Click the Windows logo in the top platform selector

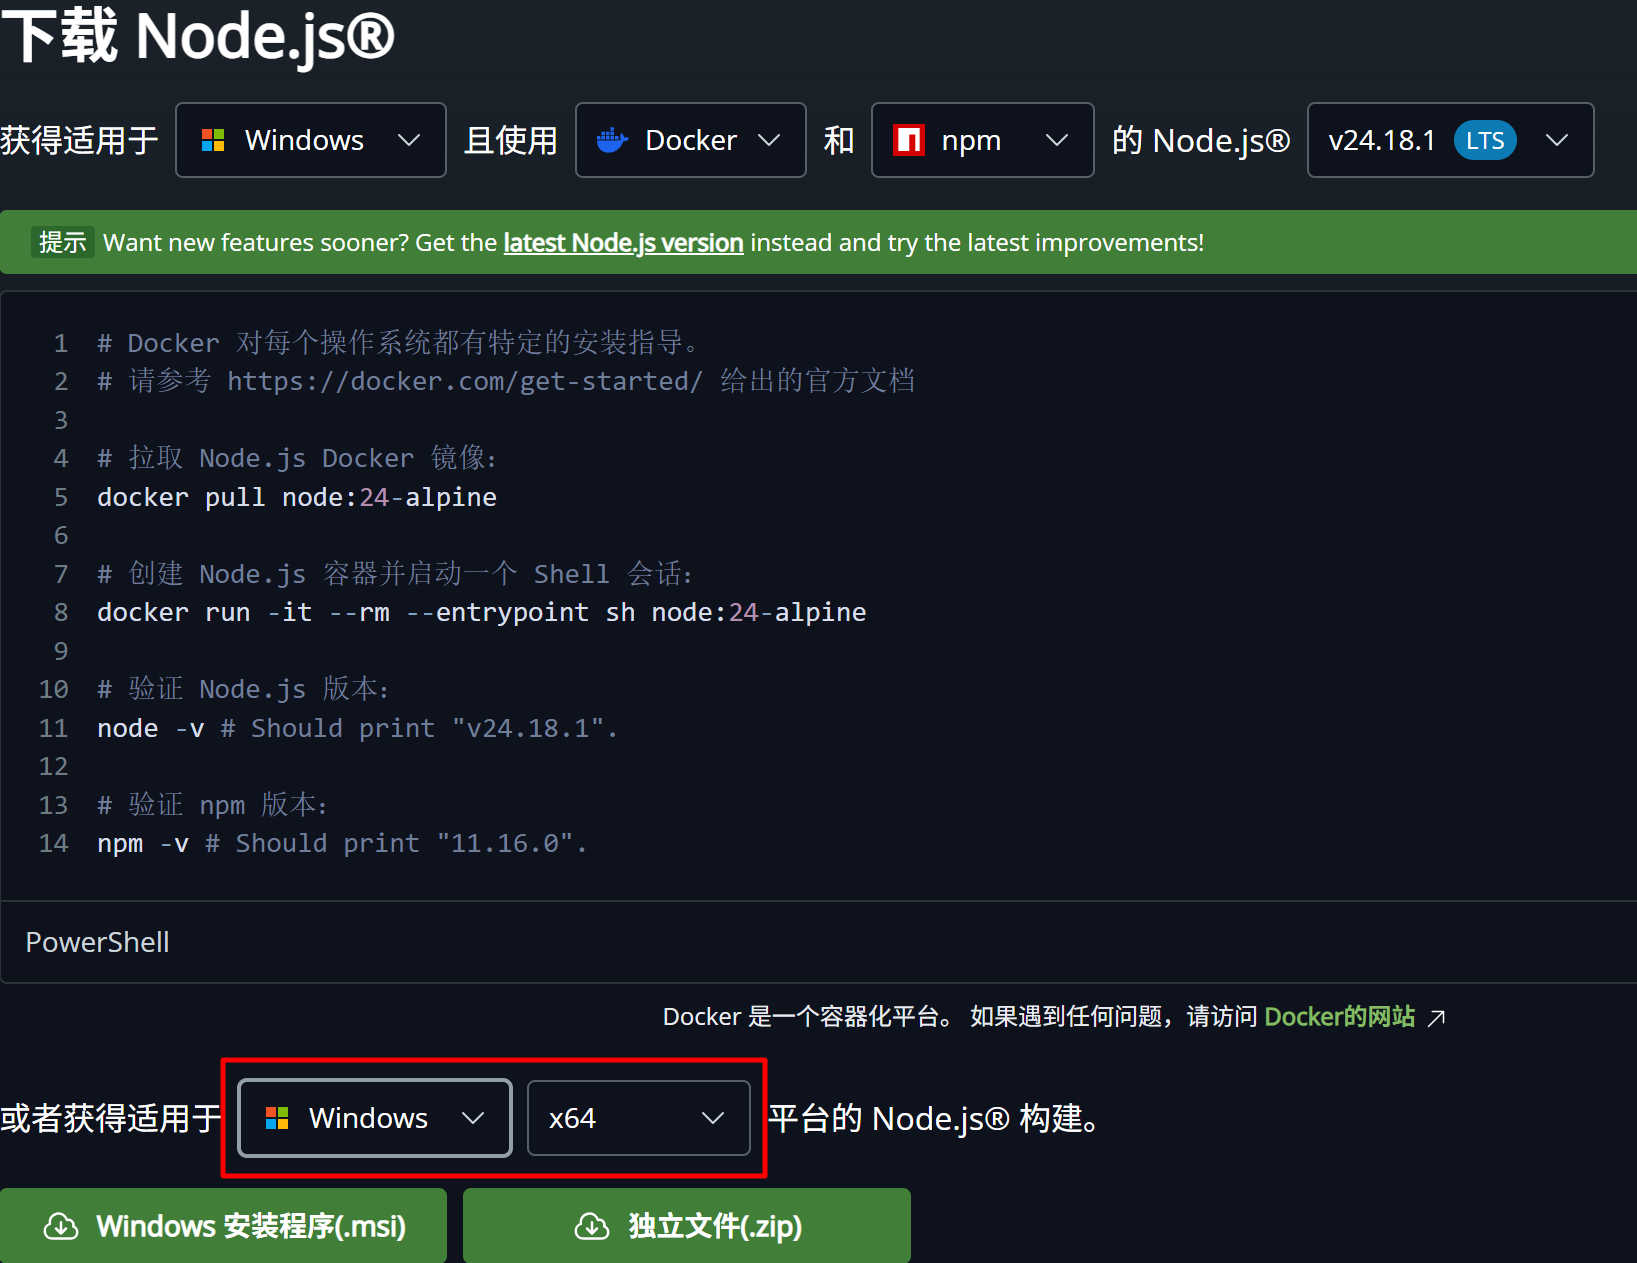click(213, 140)
